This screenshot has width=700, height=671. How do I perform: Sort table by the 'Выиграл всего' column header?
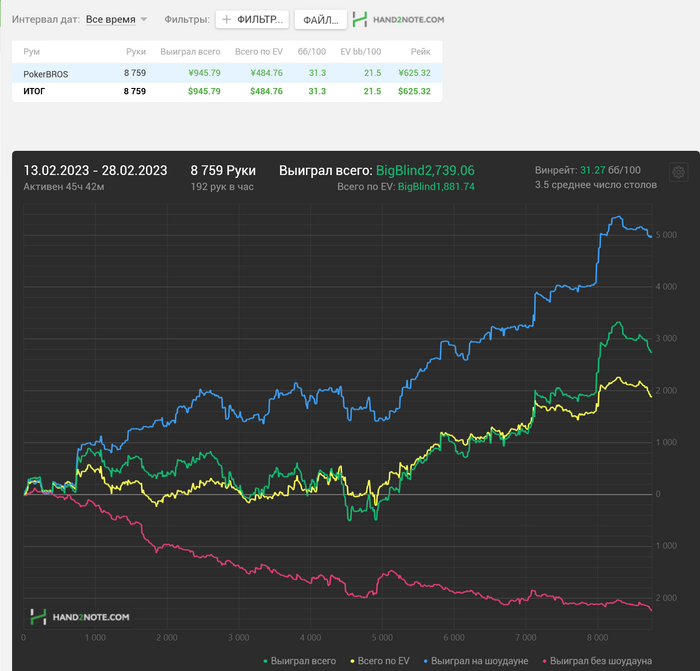click(190, 52)
